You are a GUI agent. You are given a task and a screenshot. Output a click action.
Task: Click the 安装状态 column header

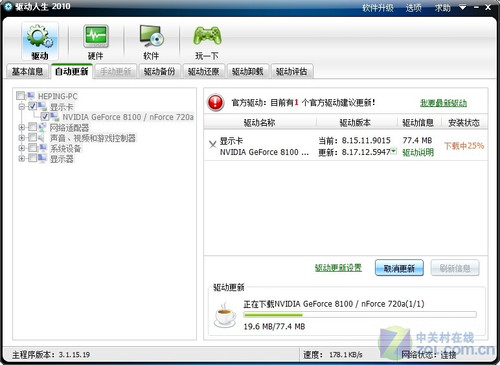tap(464, 123)
